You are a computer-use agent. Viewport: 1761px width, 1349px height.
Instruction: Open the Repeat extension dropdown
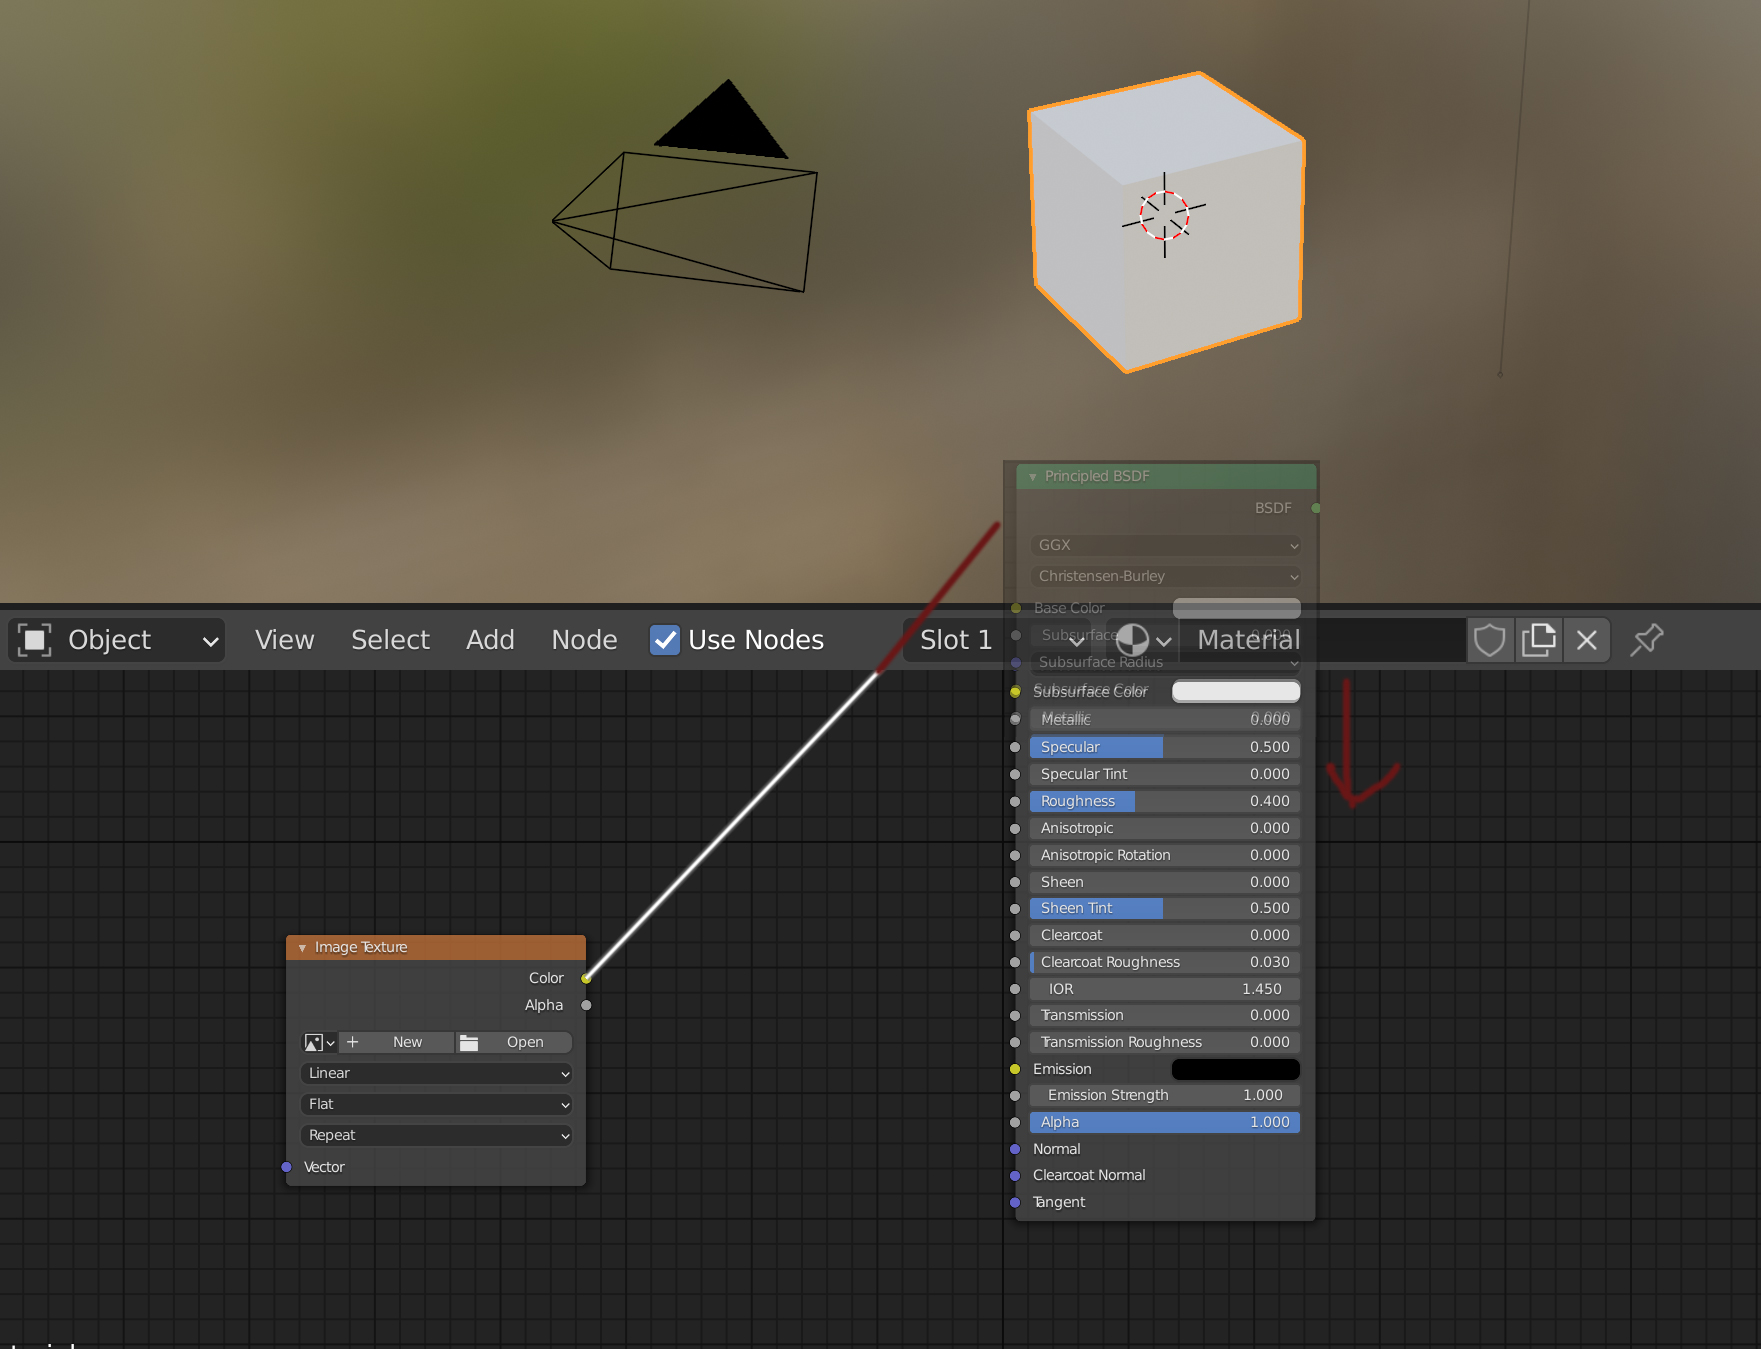click(x=436, y=1136)
